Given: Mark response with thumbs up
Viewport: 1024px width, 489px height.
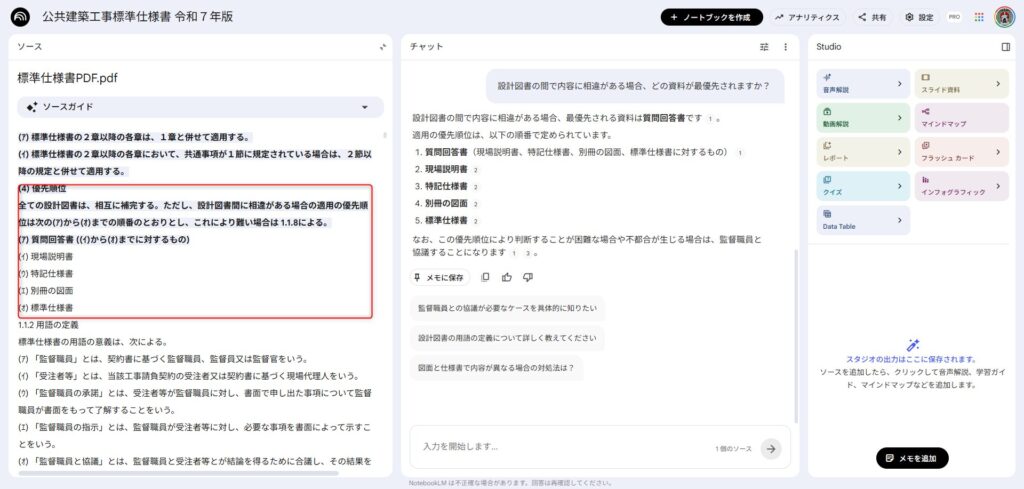Looking at the screenshot, I should (x=507, y=277).
